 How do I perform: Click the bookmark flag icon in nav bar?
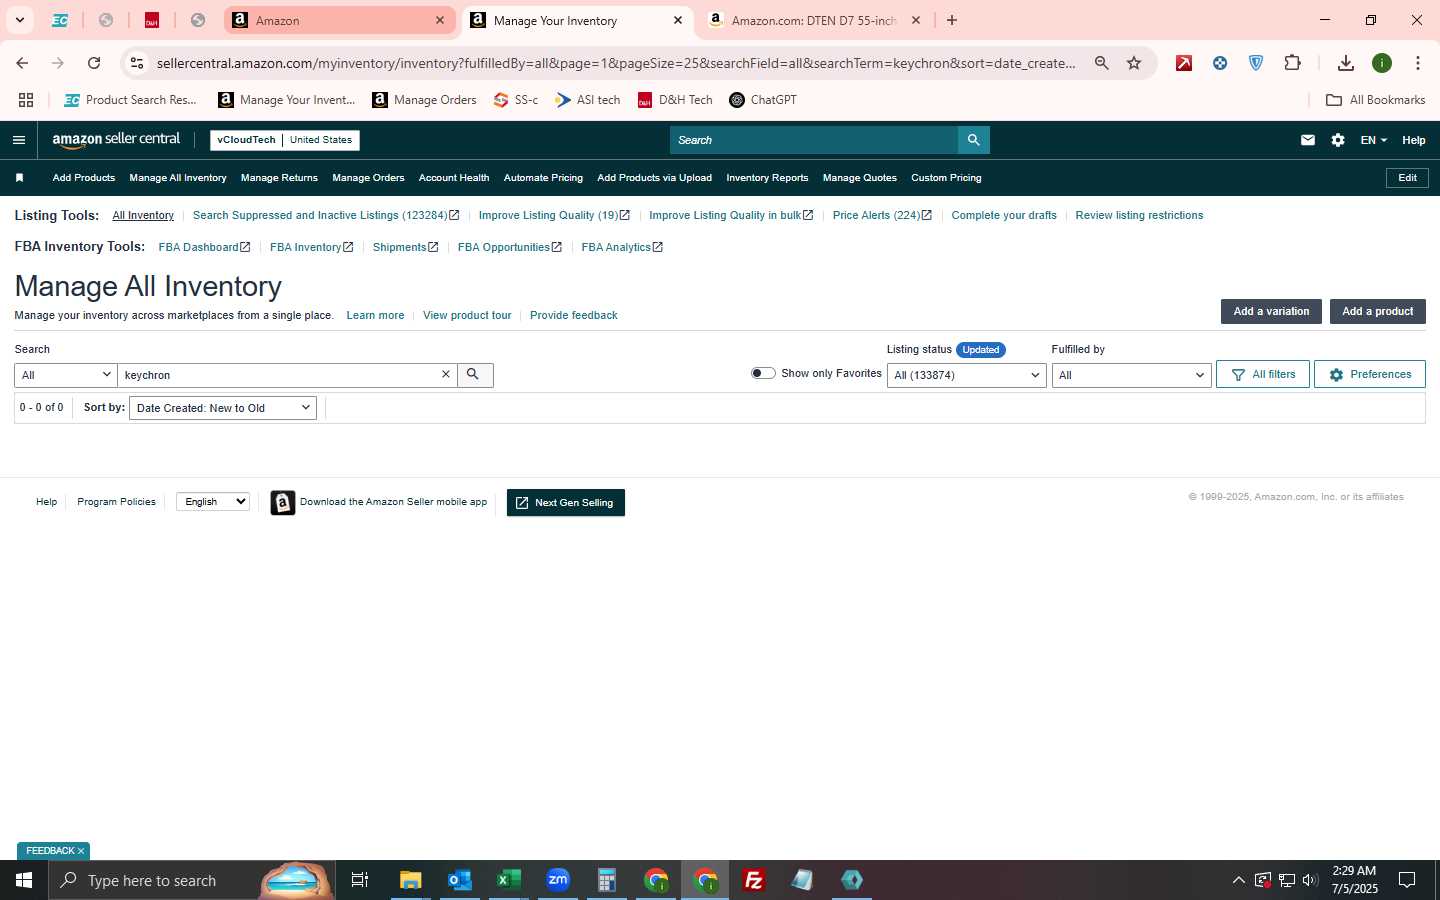pyautogui.click(x=19, y=178)
